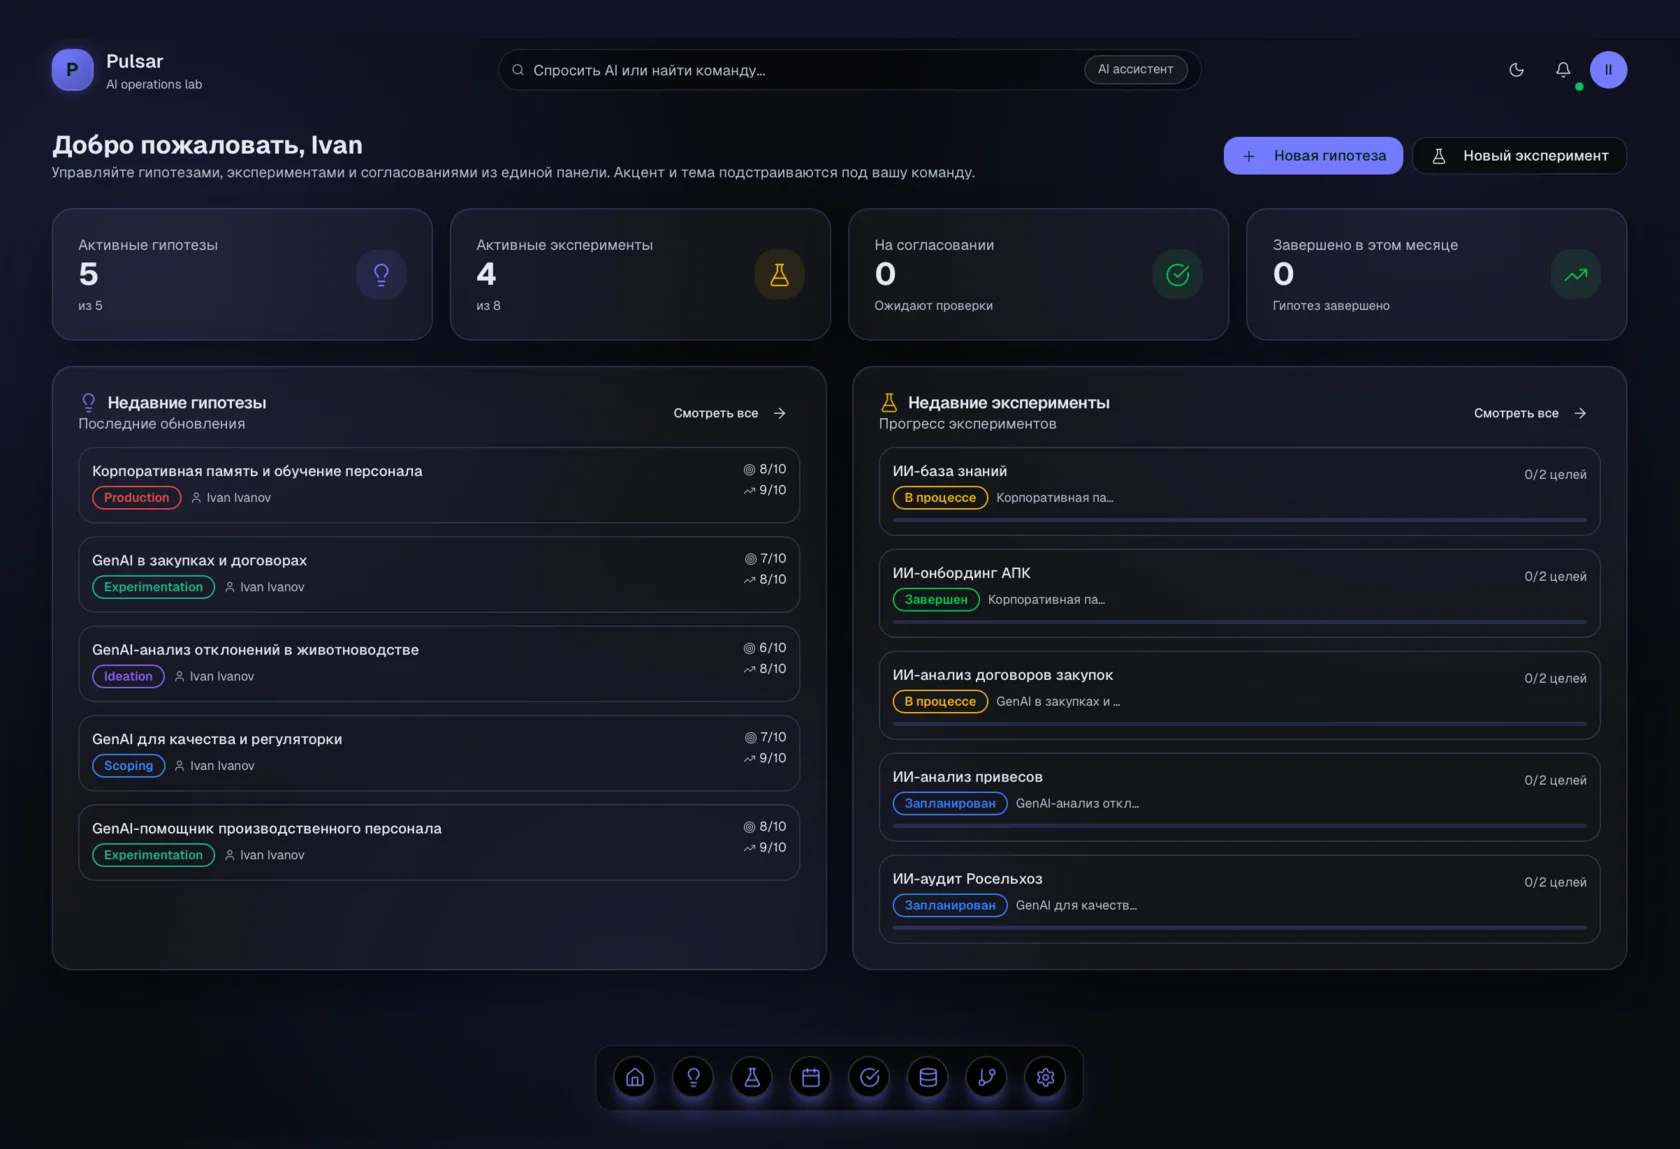Viewport: 1680px width, 1149px height.
Task: Click В процессе badge on ИИ-анализ договоров закупок
Action: [940, 701]
